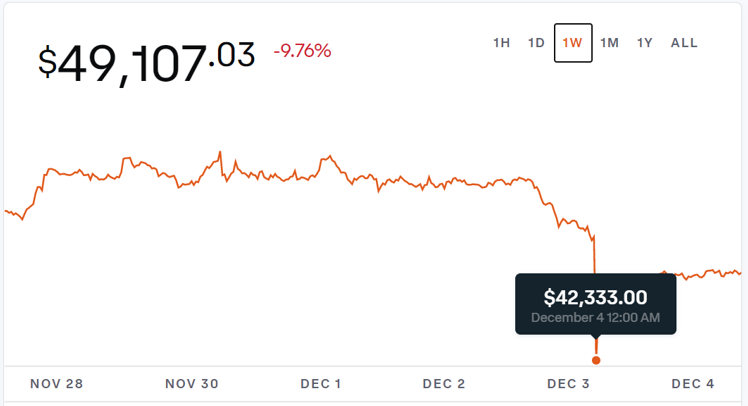Screen dimensions: 748x406
Task: Click the selected 1W range tab
Action: (x=573, y=43)
